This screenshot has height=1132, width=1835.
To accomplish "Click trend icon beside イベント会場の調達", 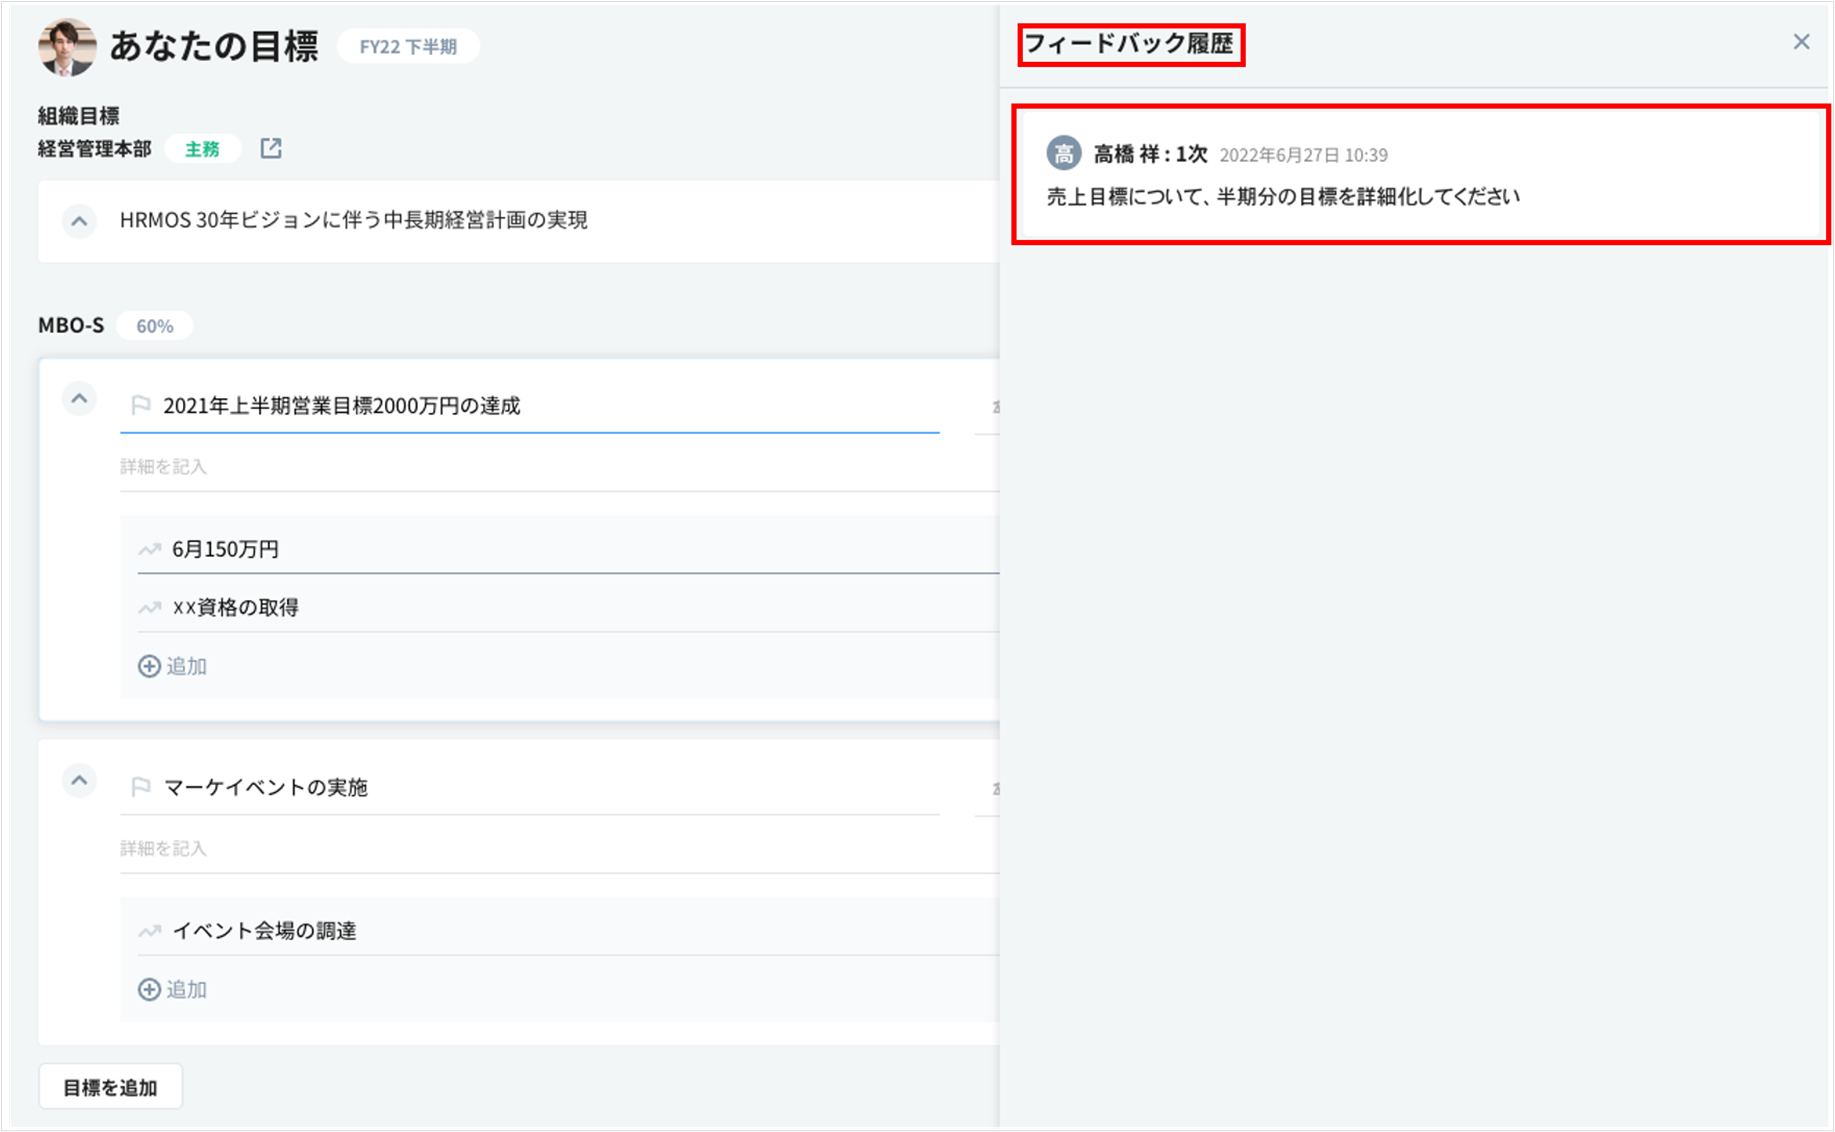I will coord(150,931).
